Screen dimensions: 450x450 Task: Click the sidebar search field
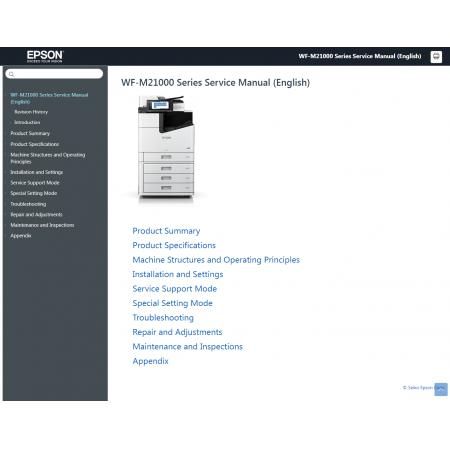tap(54, 74)
